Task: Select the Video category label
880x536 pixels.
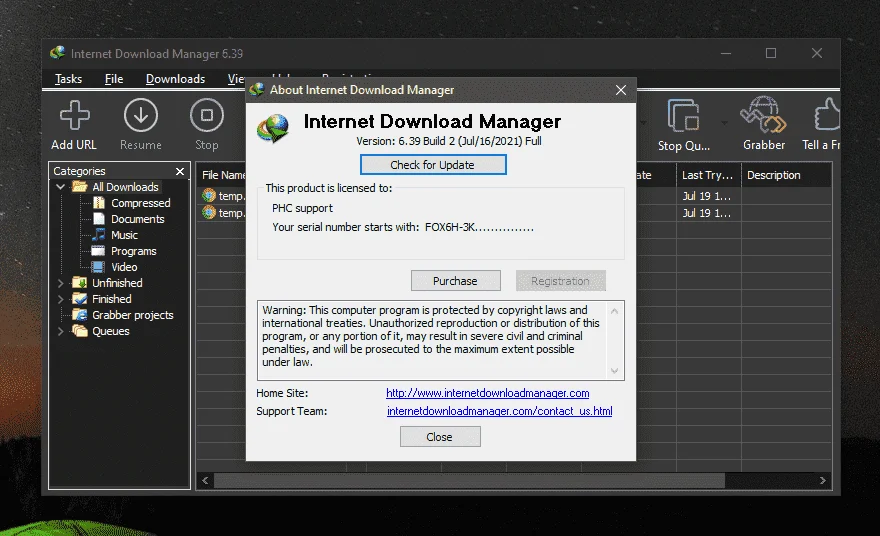Action: click(x=124, y=267)
